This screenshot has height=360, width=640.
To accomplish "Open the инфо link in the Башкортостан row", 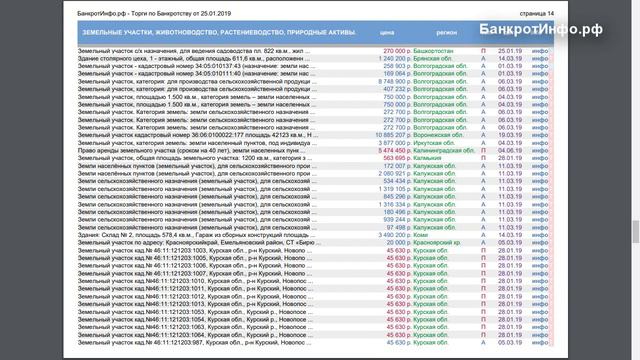I will [540, 51].
